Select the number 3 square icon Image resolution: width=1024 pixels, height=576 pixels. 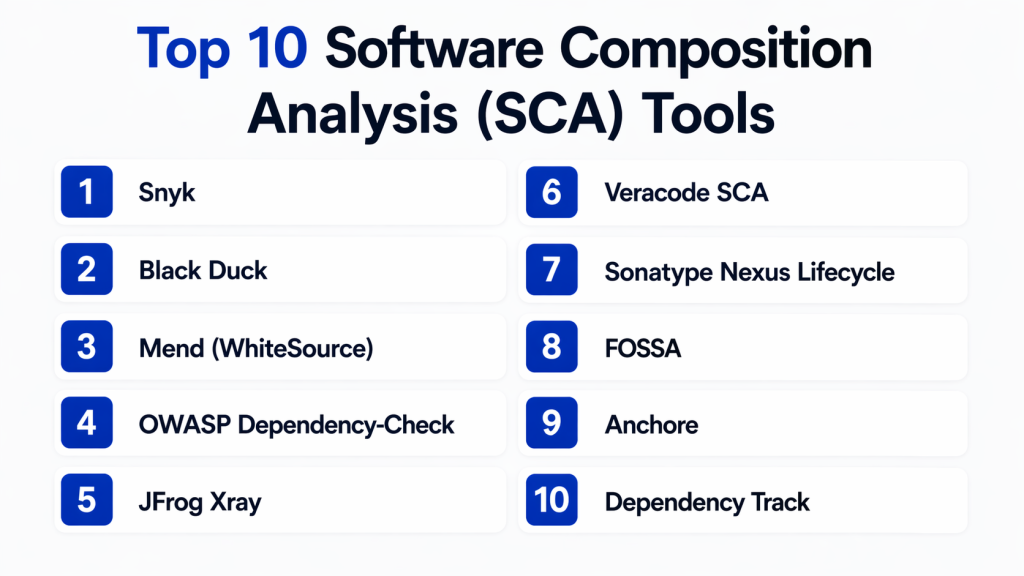[86, 347]
